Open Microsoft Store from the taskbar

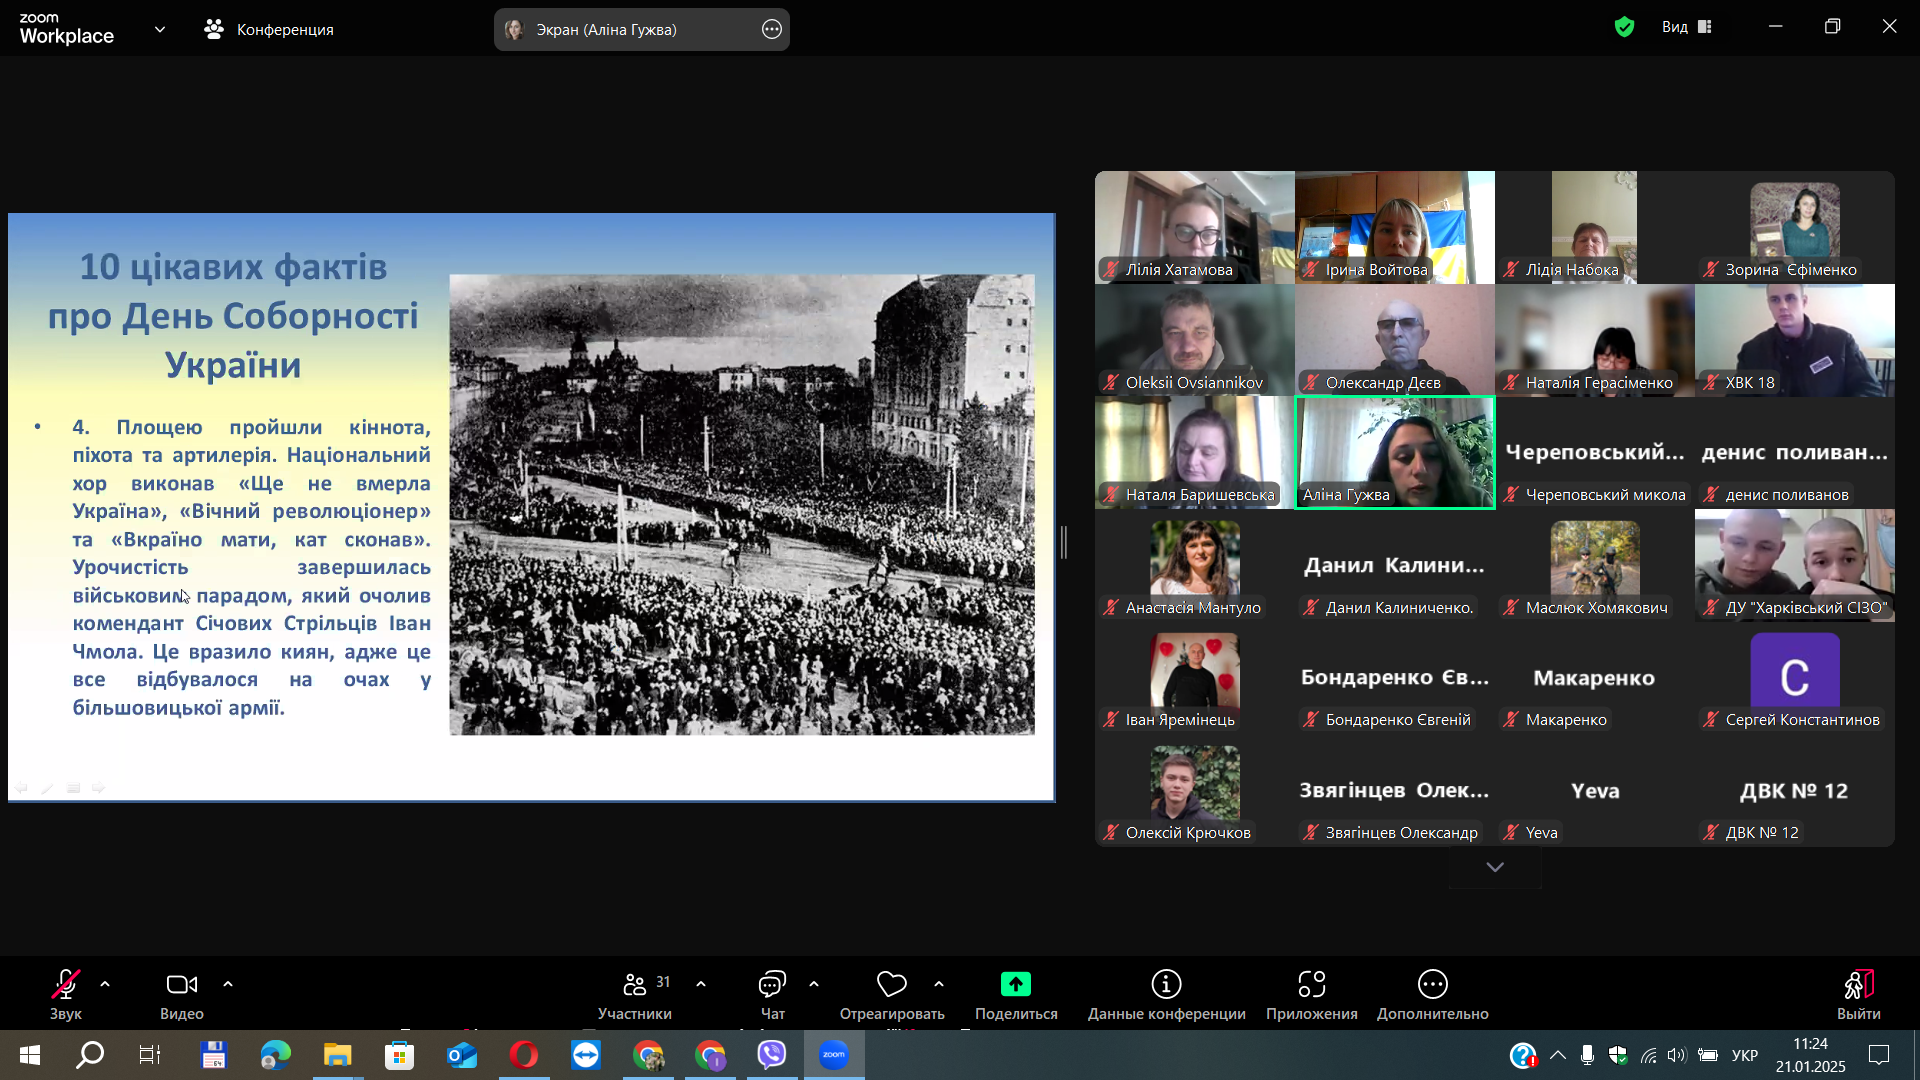(x=400, y=1055)
